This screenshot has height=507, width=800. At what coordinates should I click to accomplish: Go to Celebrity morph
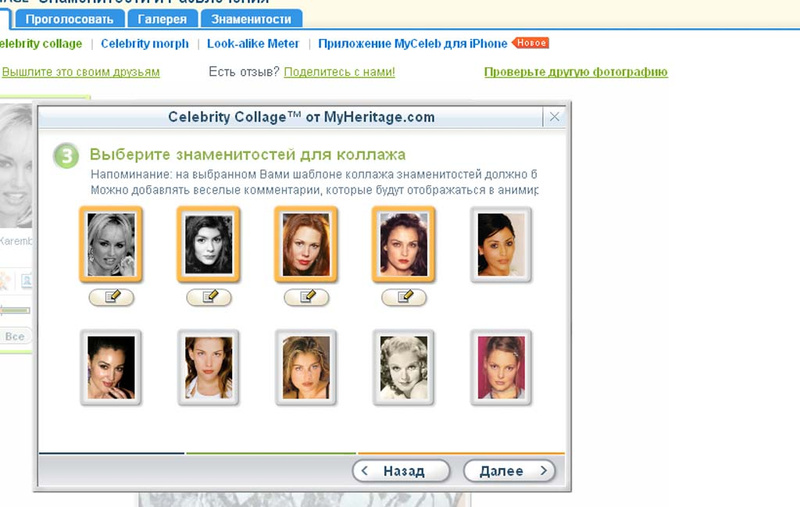pyautogui.click(x=144, y=44)
